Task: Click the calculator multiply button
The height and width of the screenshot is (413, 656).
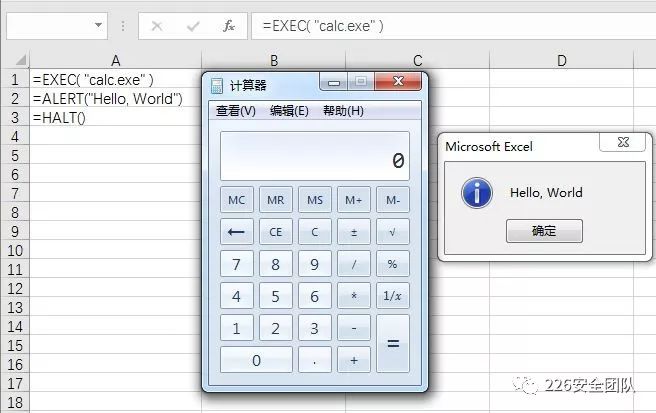Action: (x=354, y=296)
